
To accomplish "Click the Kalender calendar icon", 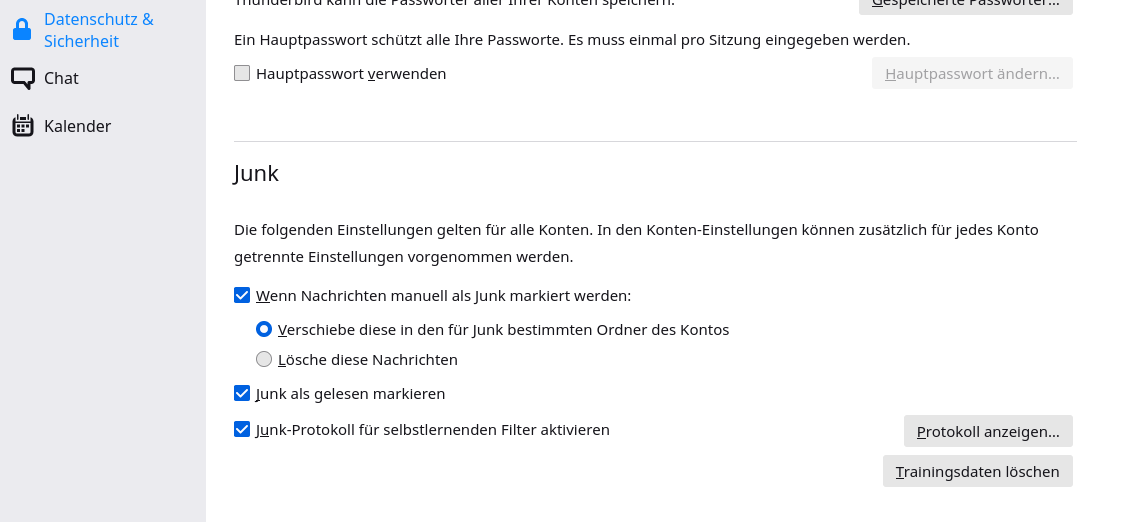I will [x=22, y=126].
